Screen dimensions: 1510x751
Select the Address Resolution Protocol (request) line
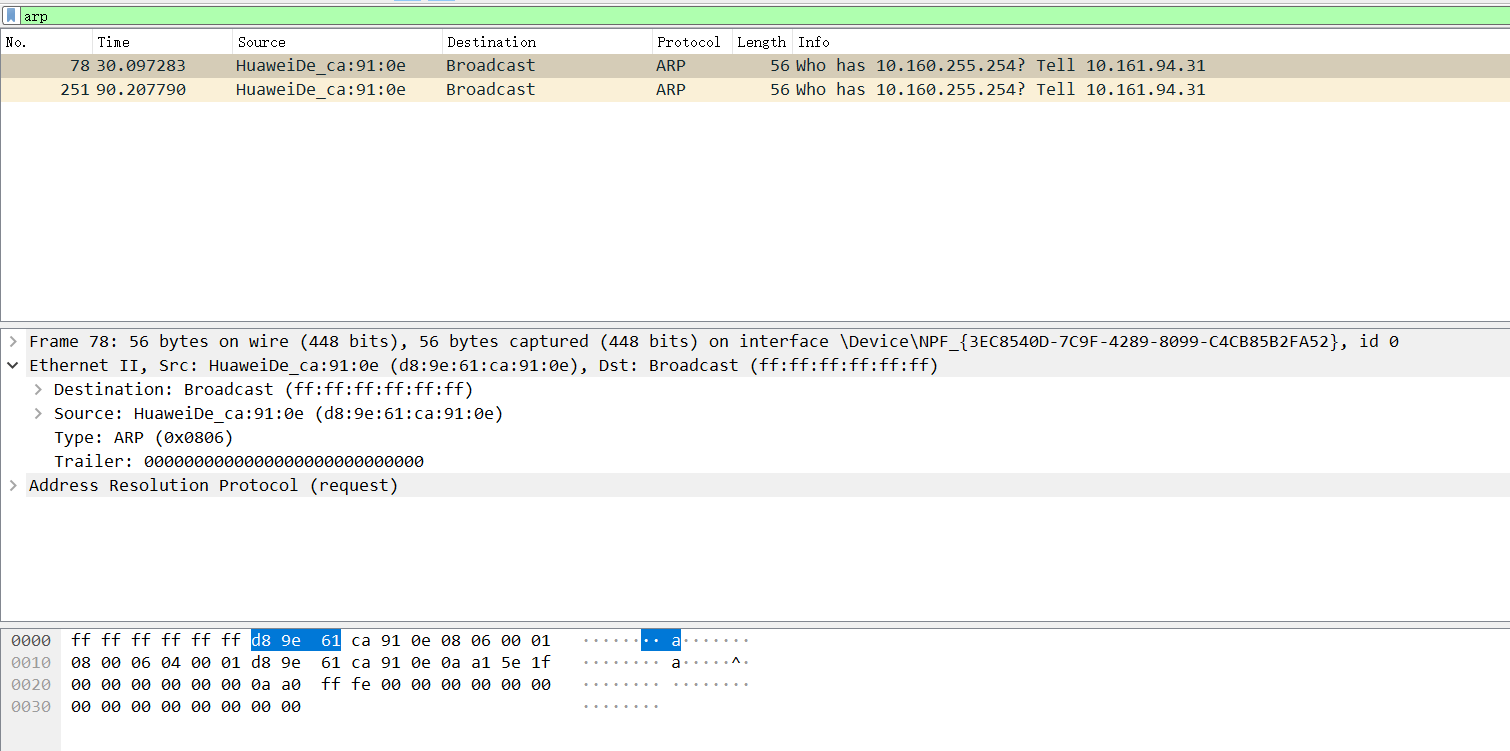214,486
